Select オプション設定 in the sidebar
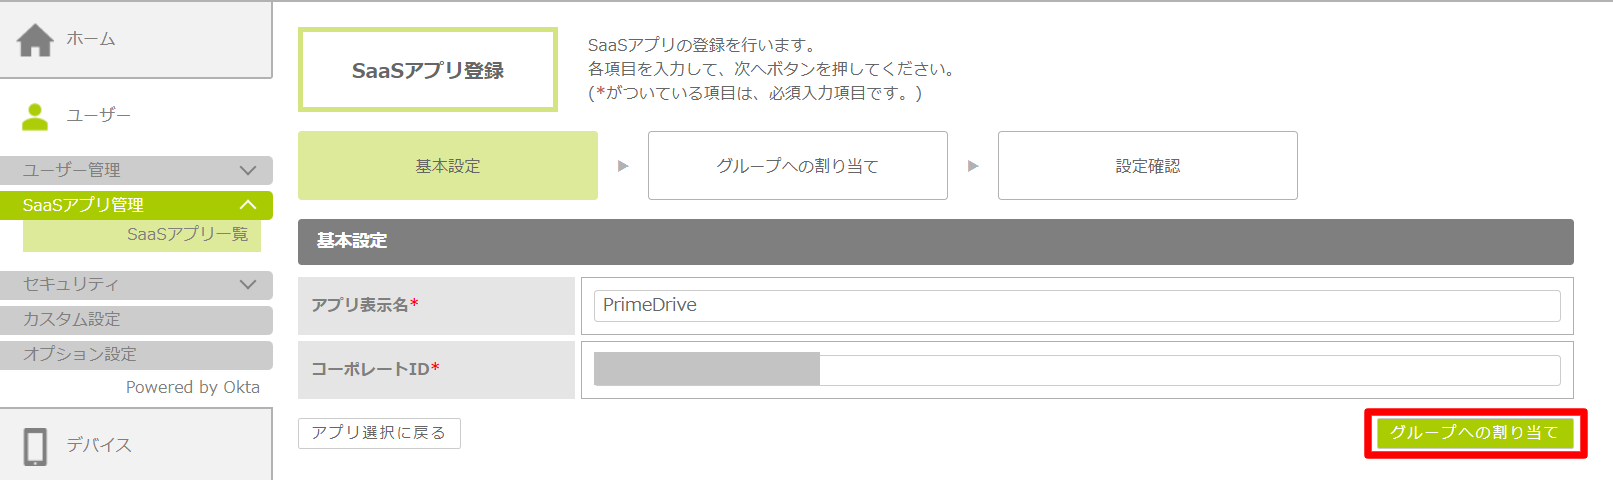 (80, 355)
